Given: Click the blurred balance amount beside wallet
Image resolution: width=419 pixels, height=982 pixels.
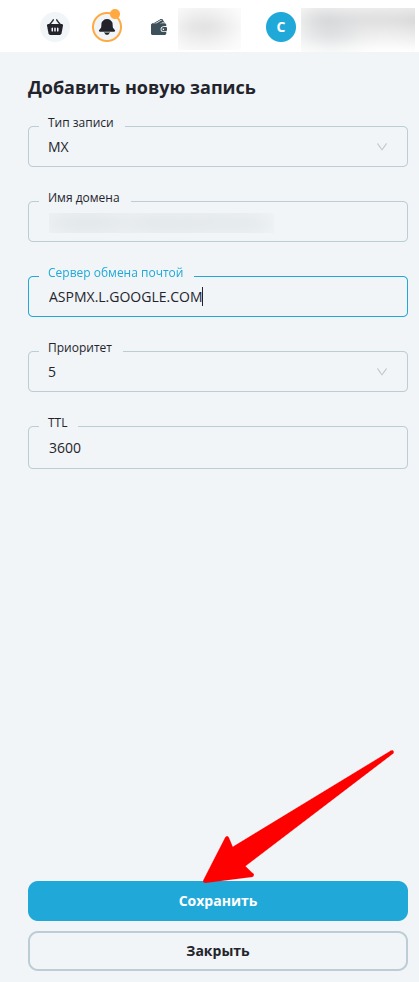Looking at the screenshot, I should tap(210, 28).
